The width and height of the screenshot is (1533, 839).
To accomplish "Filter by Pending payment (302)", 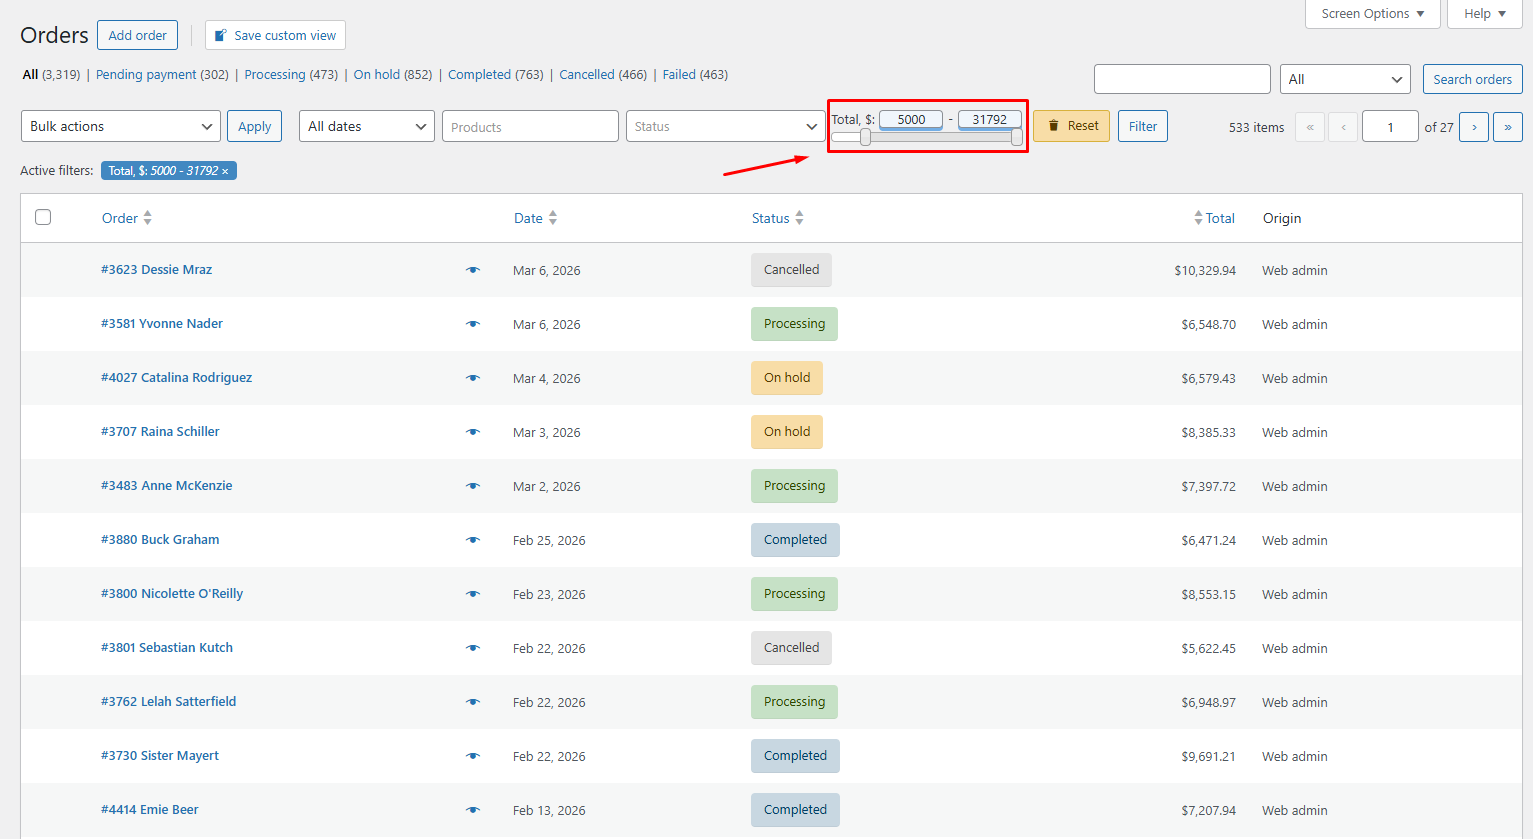I will 162,75.
